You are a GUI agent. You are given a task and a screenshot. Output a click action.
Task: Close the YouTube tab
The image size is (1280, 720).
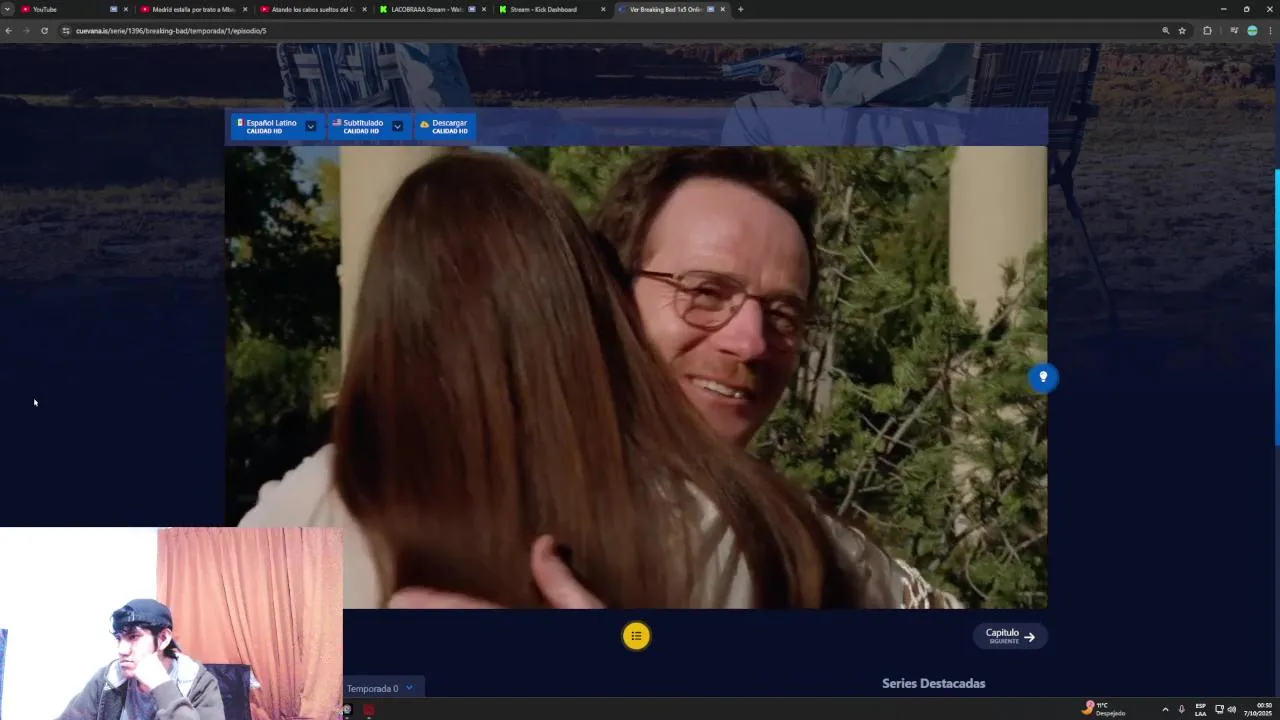pyautogui.click(x=125, y=9)
